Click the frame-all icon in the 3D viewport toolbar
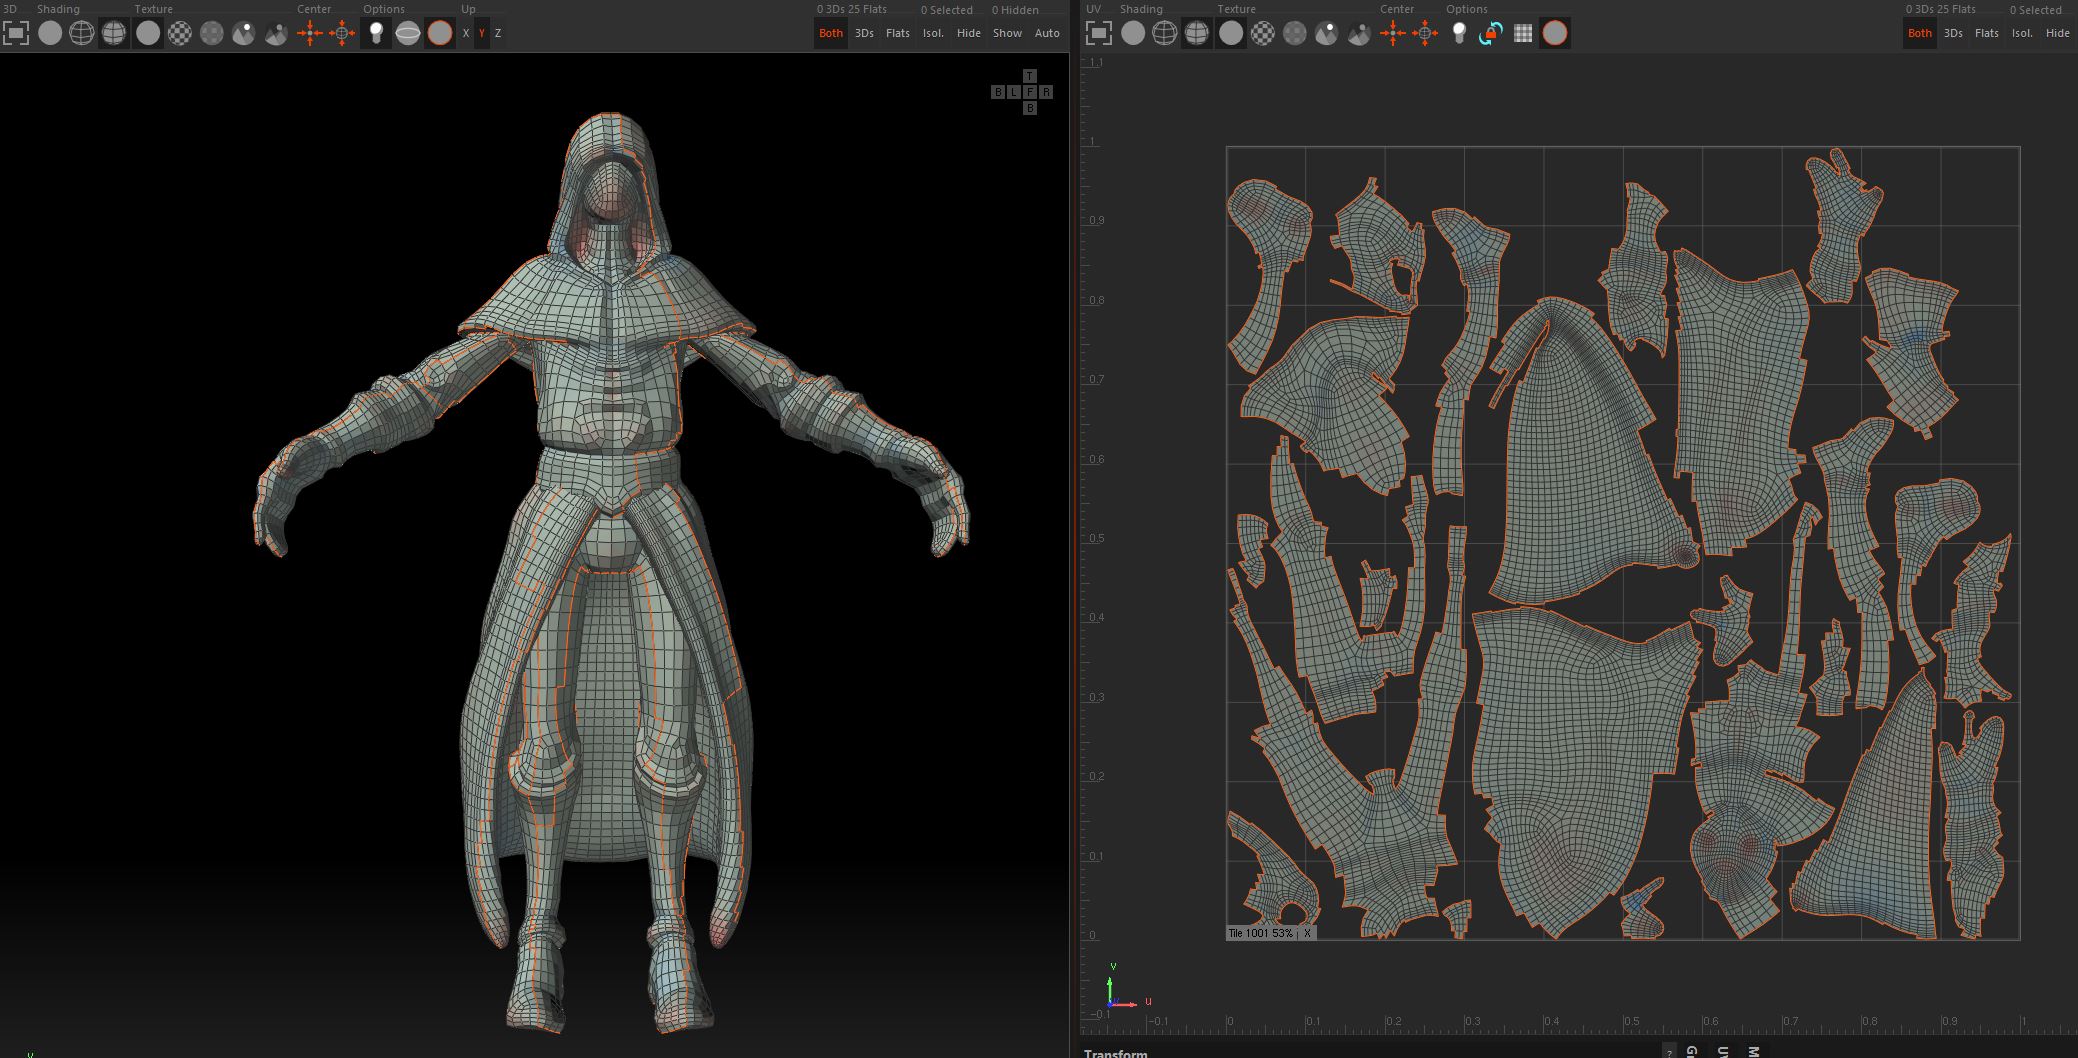2078x1058 pixels. pyautogui.click(x=16, y=33)
